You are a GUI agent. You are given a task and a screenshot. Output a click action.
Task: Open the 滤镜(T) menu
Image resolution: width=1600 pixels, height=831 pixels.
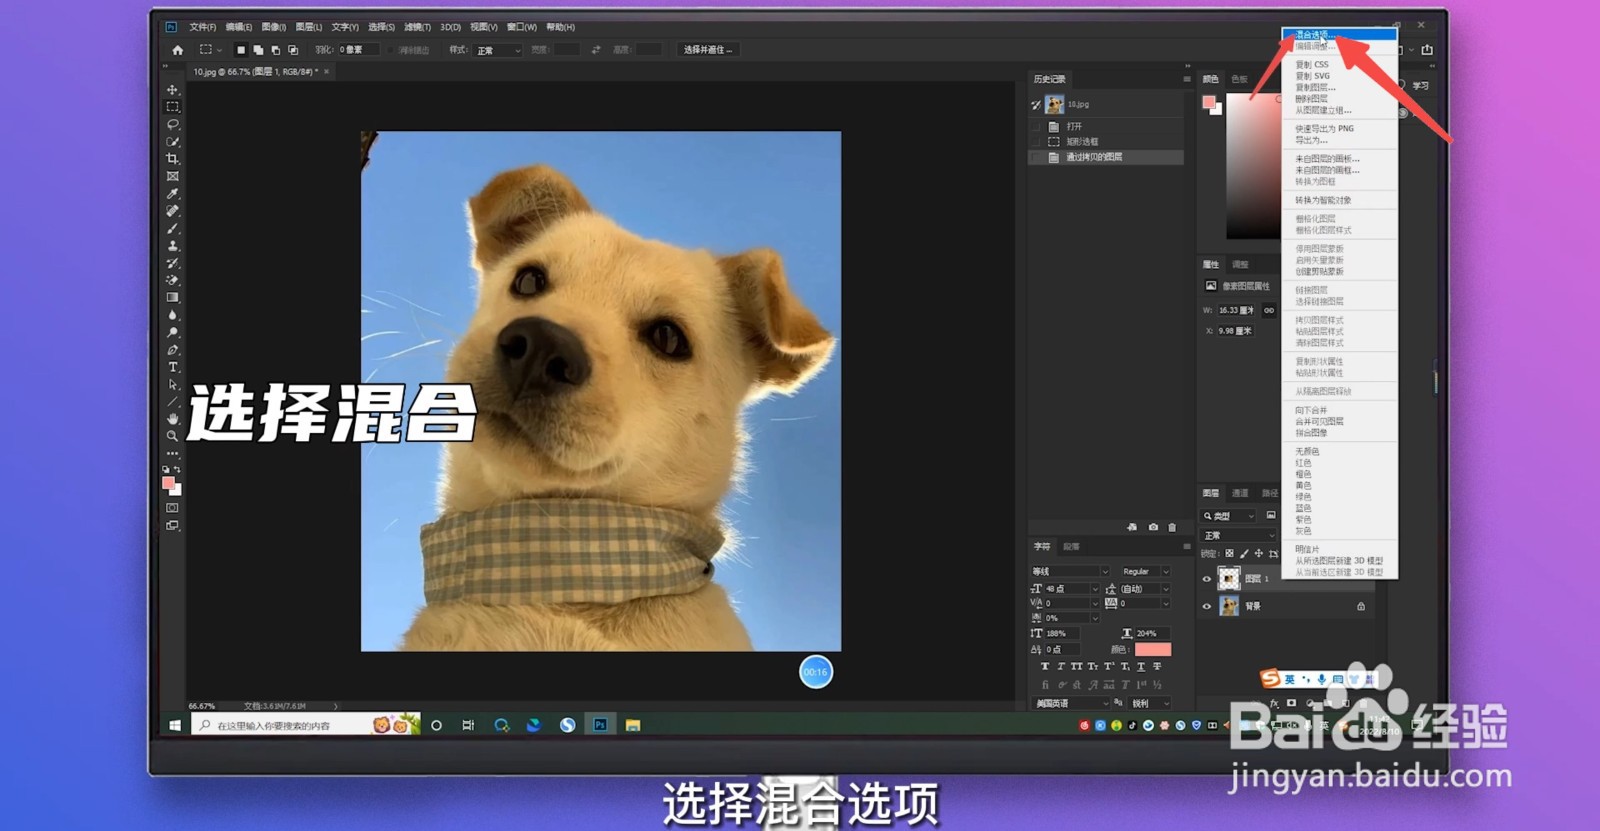[x=417, y=27]
